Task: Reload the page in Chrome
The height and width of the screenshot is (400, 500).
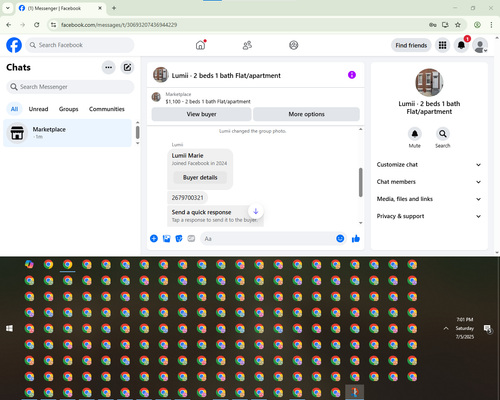Action: [37, 25]
